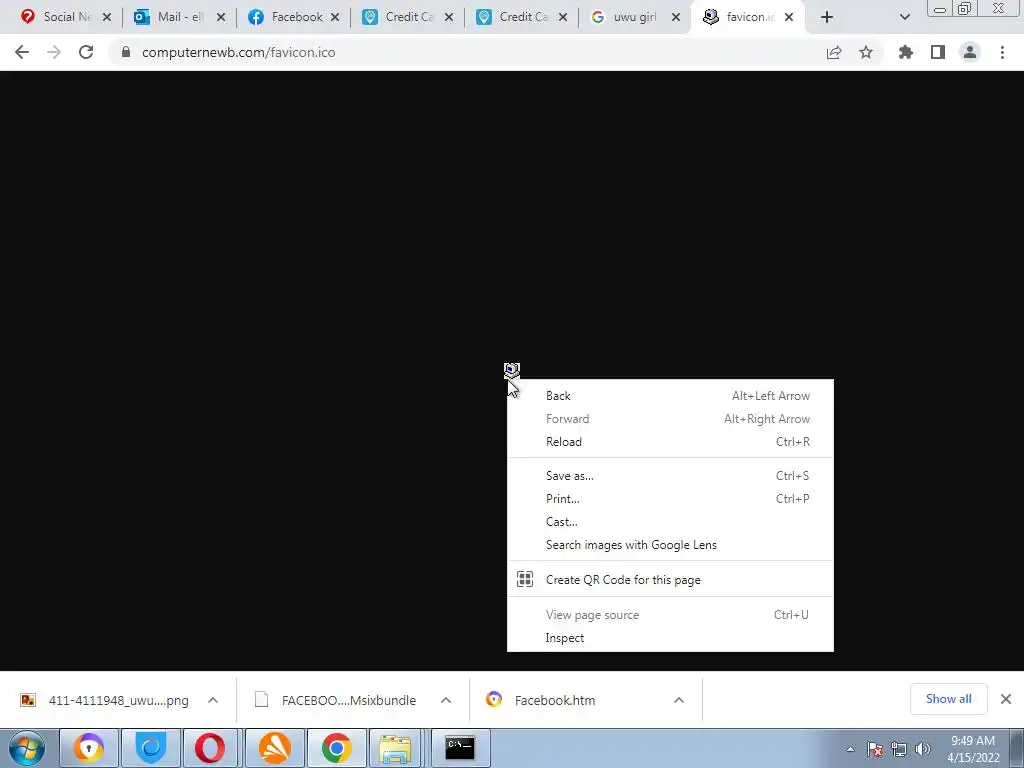Viewport: 1024px width, 768px height.
Task: Choose Reload in the context menu
Action: [670, 441]
